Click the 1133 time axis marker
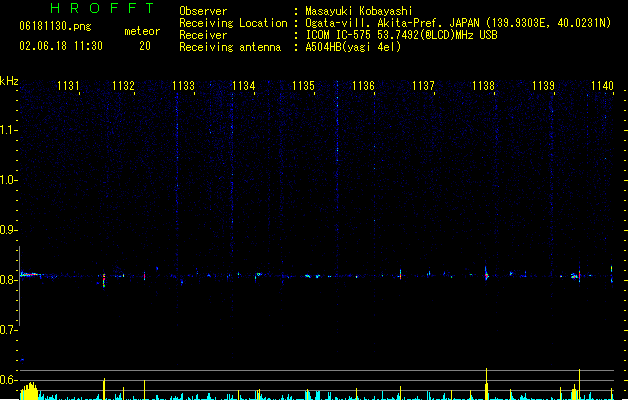Viewport: 629px width, 400px height. tap(183, 86)
